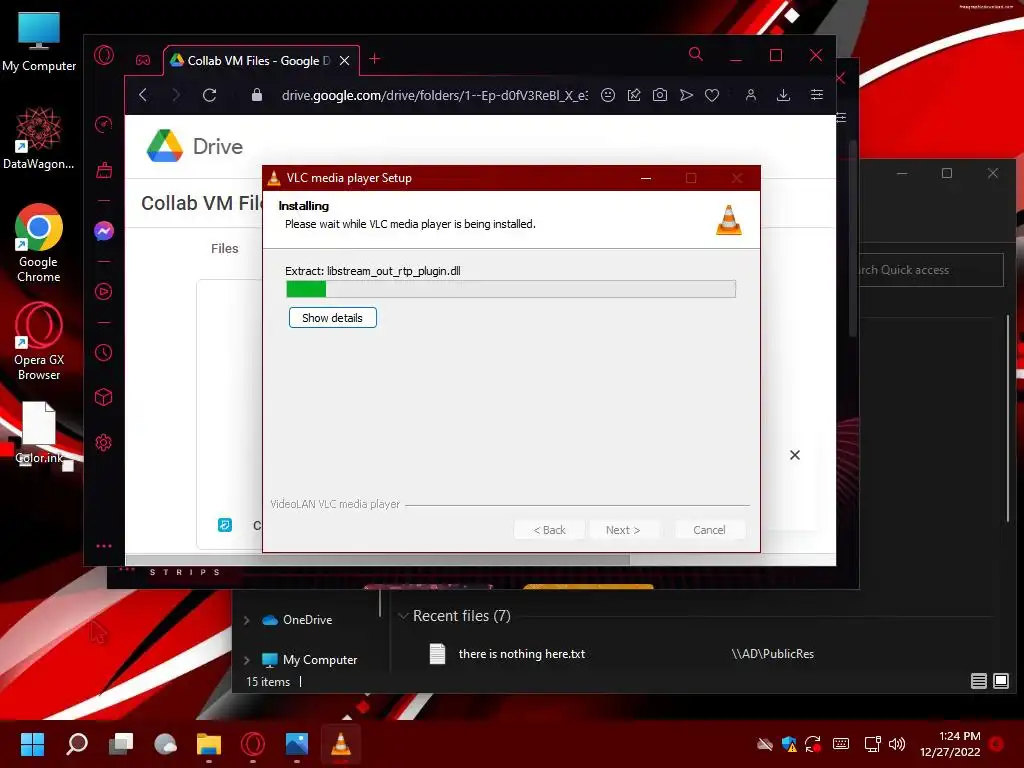Select file there is nothing here.txt
This screenshot has height=768, width=1024.
[521, 654]
